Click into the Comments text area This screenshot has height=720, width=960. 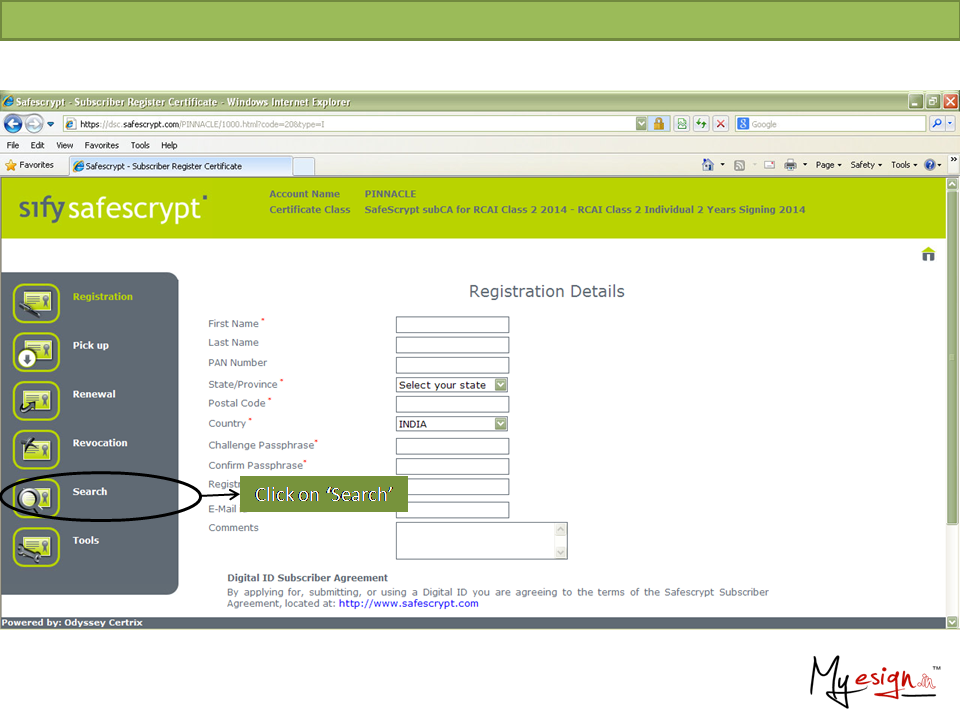[x=476, y=540]
